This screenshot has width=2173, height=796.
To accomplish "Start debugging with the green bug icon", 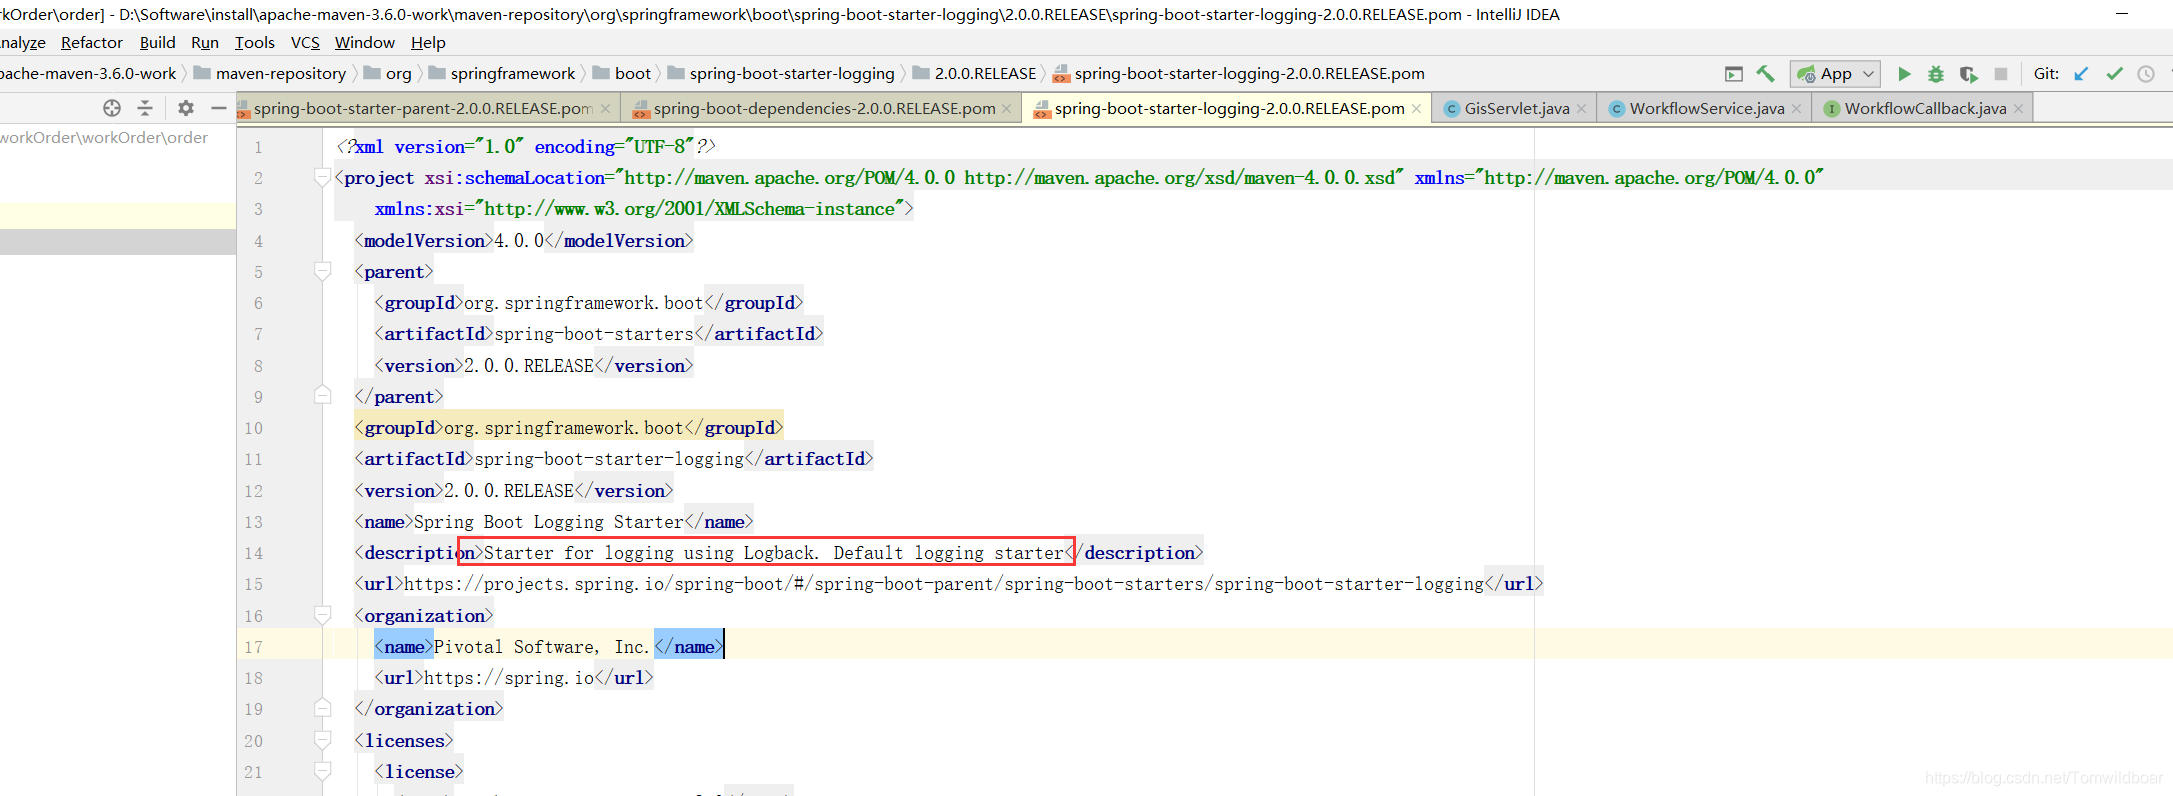I will (x=1936, y=74).
